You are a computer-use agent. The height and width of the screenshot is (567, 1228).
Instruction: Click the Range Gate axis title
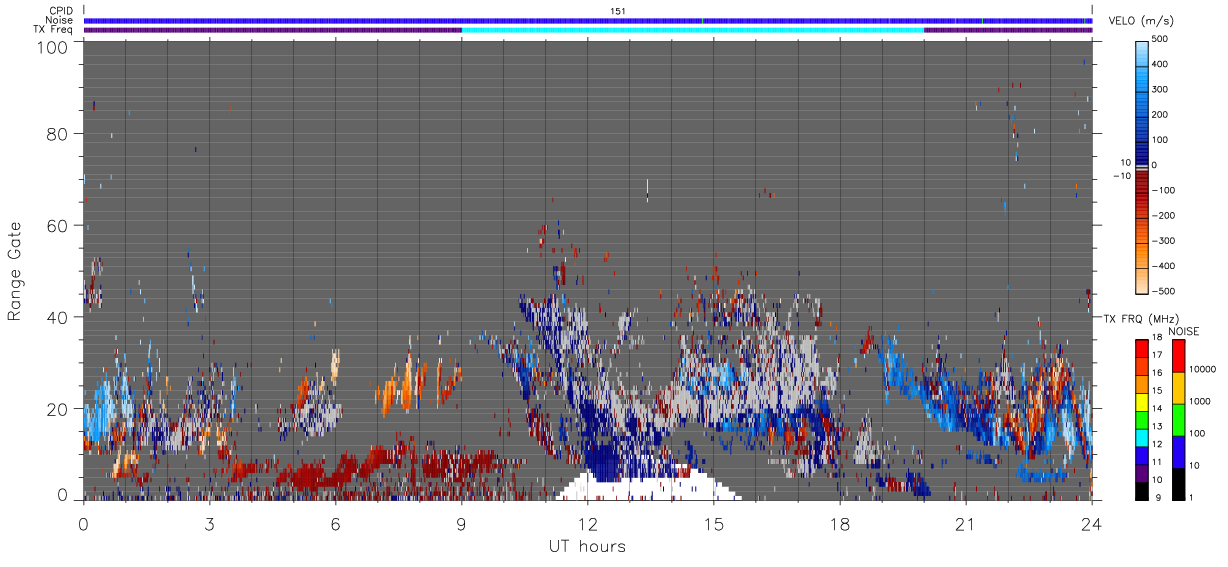pos(15,273)
